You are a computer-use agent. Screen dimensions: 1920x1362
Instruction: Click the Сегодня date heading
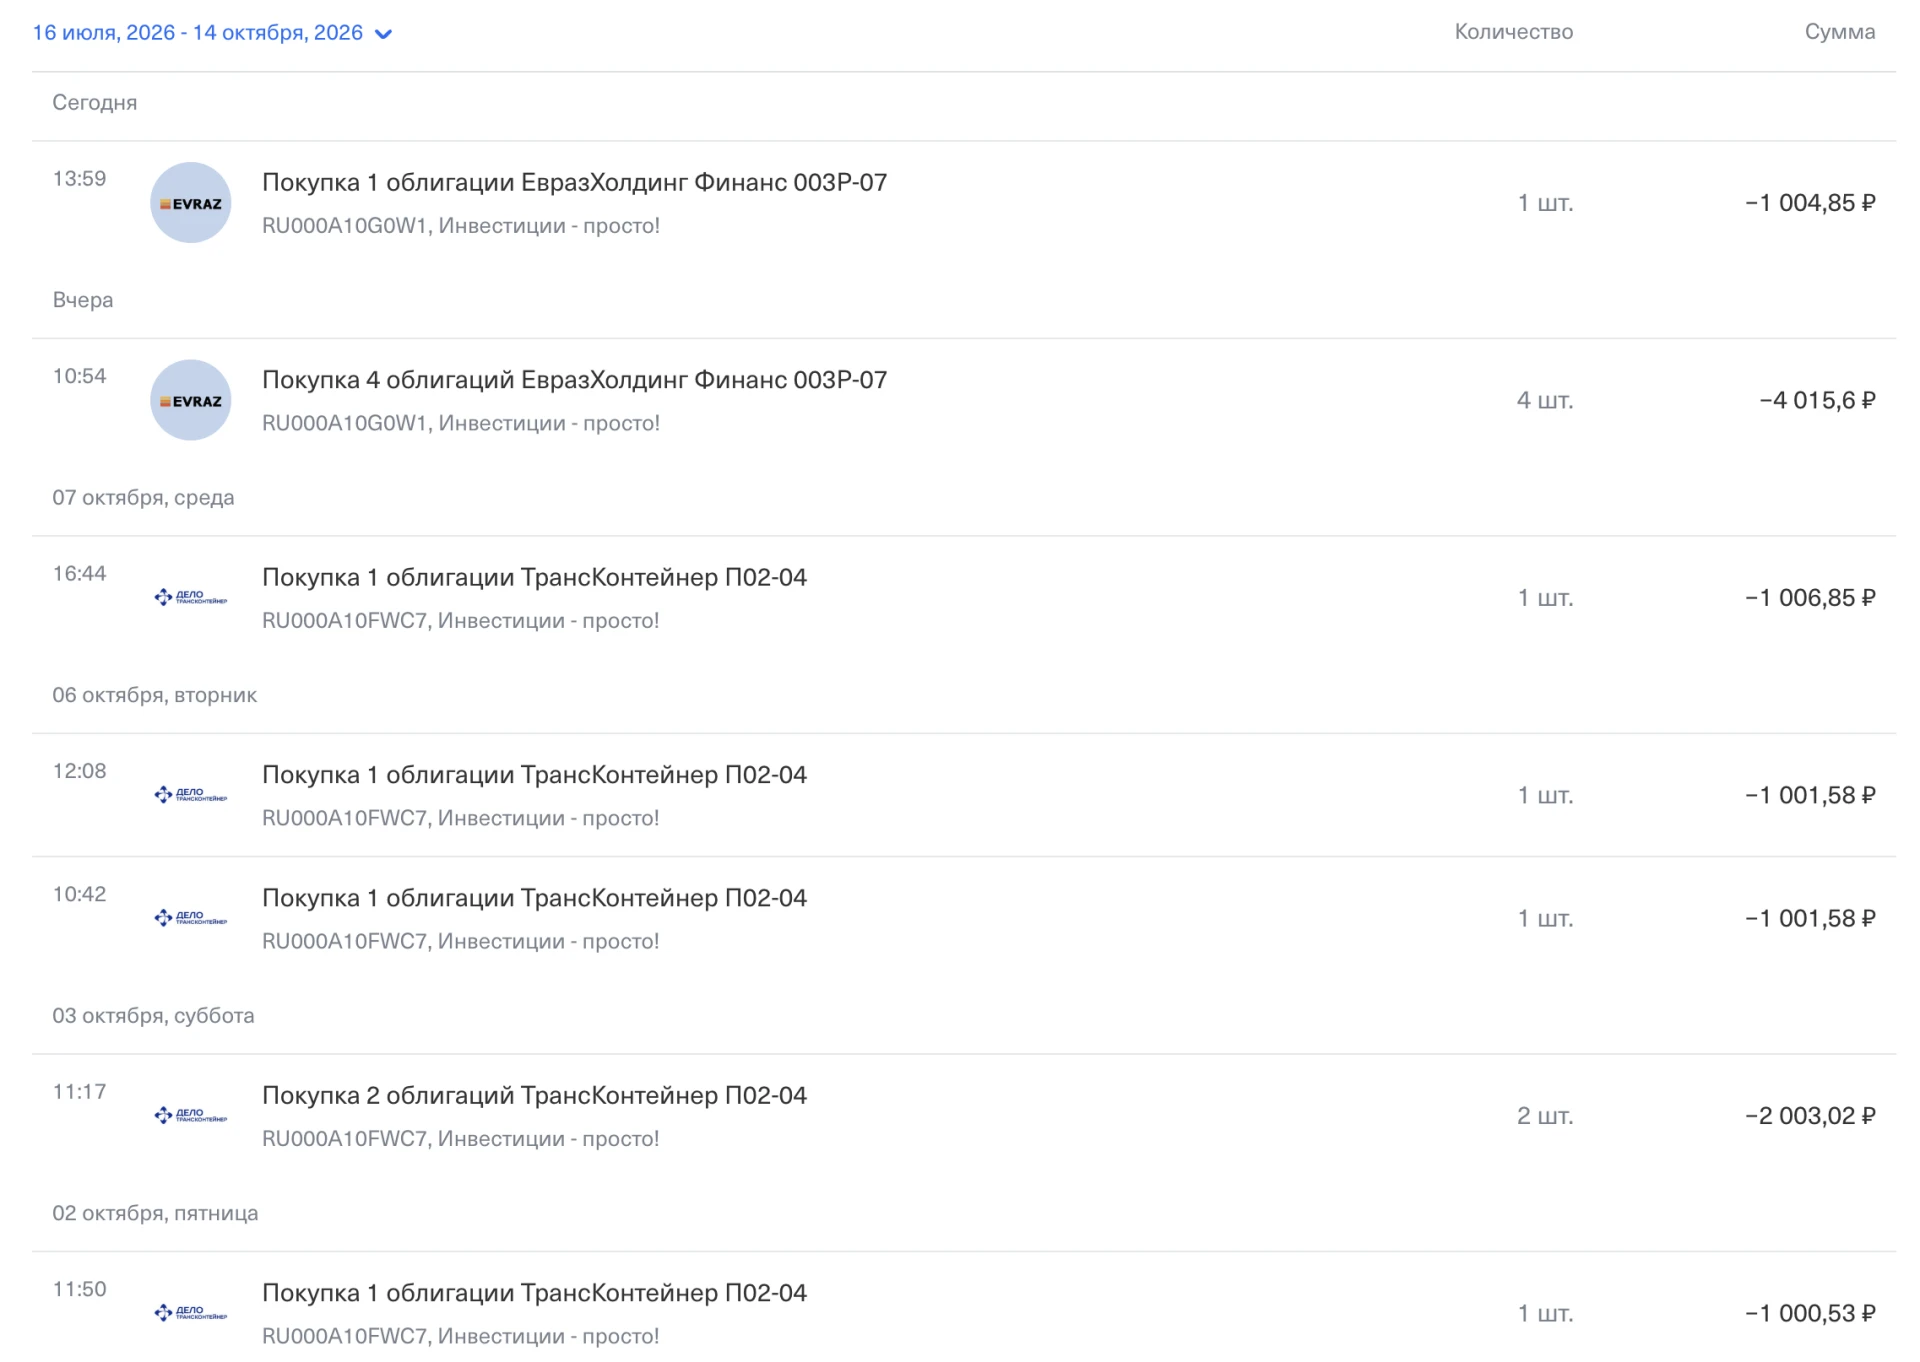(95, 103)
